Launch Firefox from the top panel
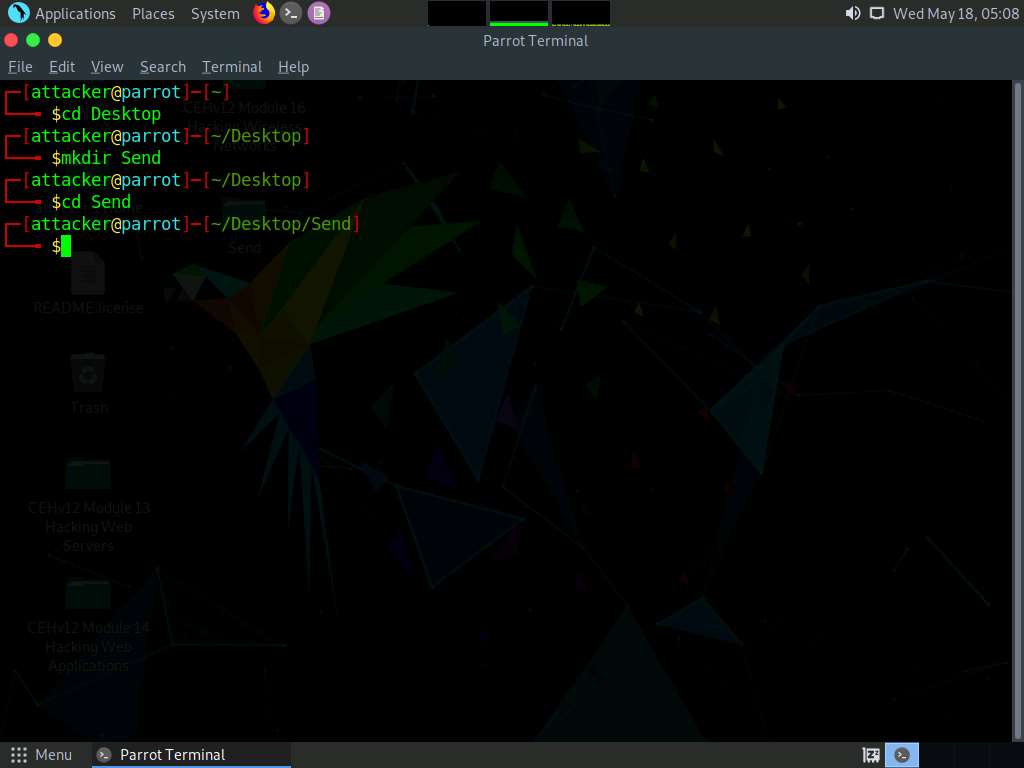The image size is (1024, 768). click(264, 13)
